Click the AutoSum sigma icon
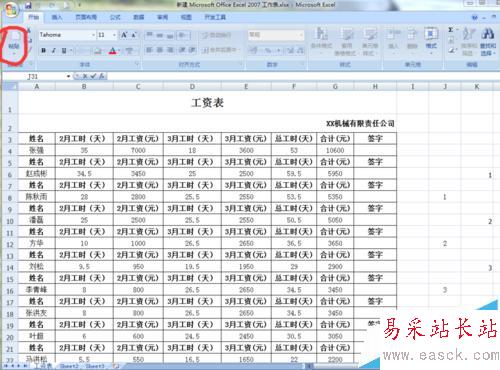500x370 pixels. (x=451, y=30)
